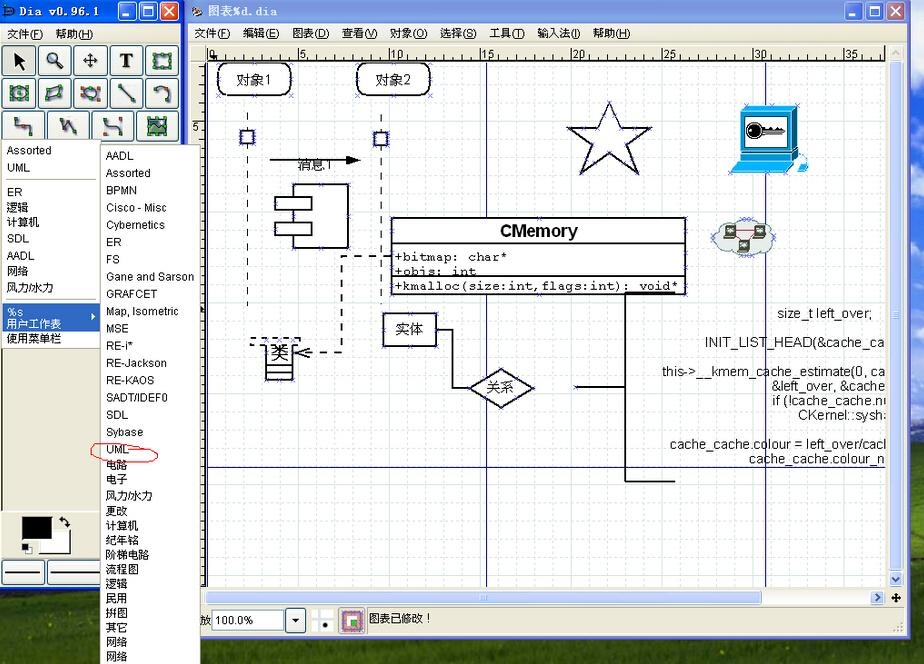The width and height of the screenshot is (924, 664).
Task: Open 选择(S) menu in diagram window
Action: tap(458, 34)
